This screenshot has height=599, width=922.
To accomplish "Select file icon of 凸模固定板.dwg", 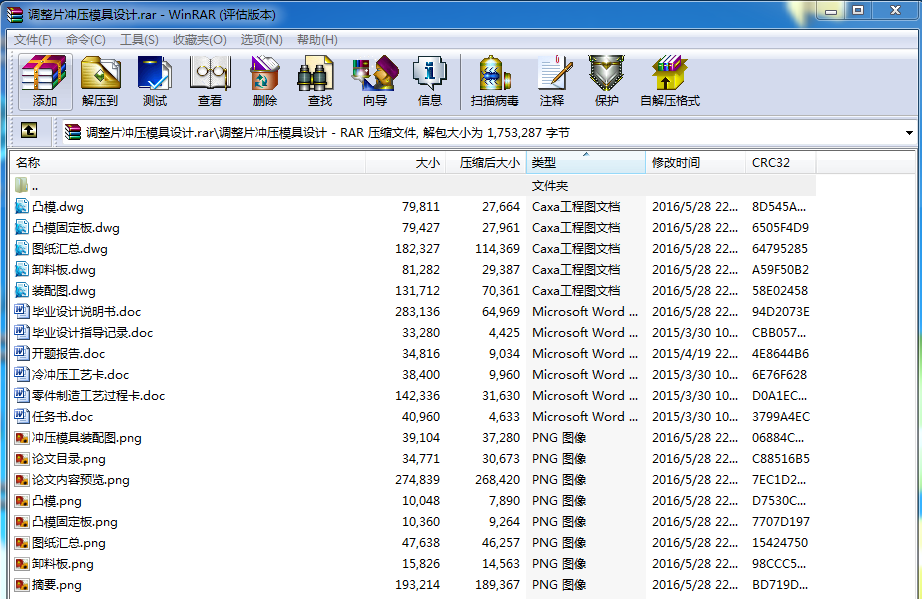I will tap(22, 227).
